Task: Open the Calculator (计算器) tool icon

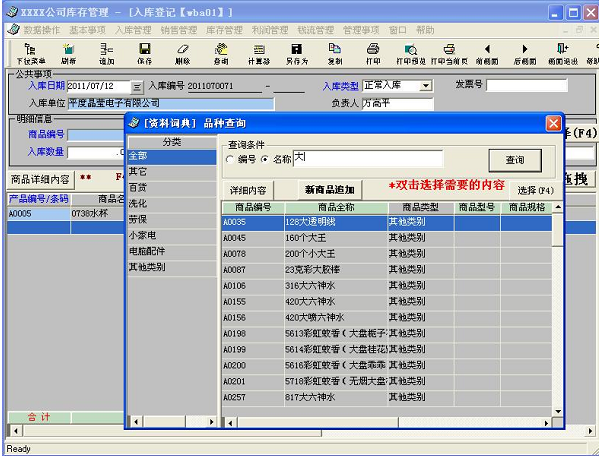Action: point(259,49)
